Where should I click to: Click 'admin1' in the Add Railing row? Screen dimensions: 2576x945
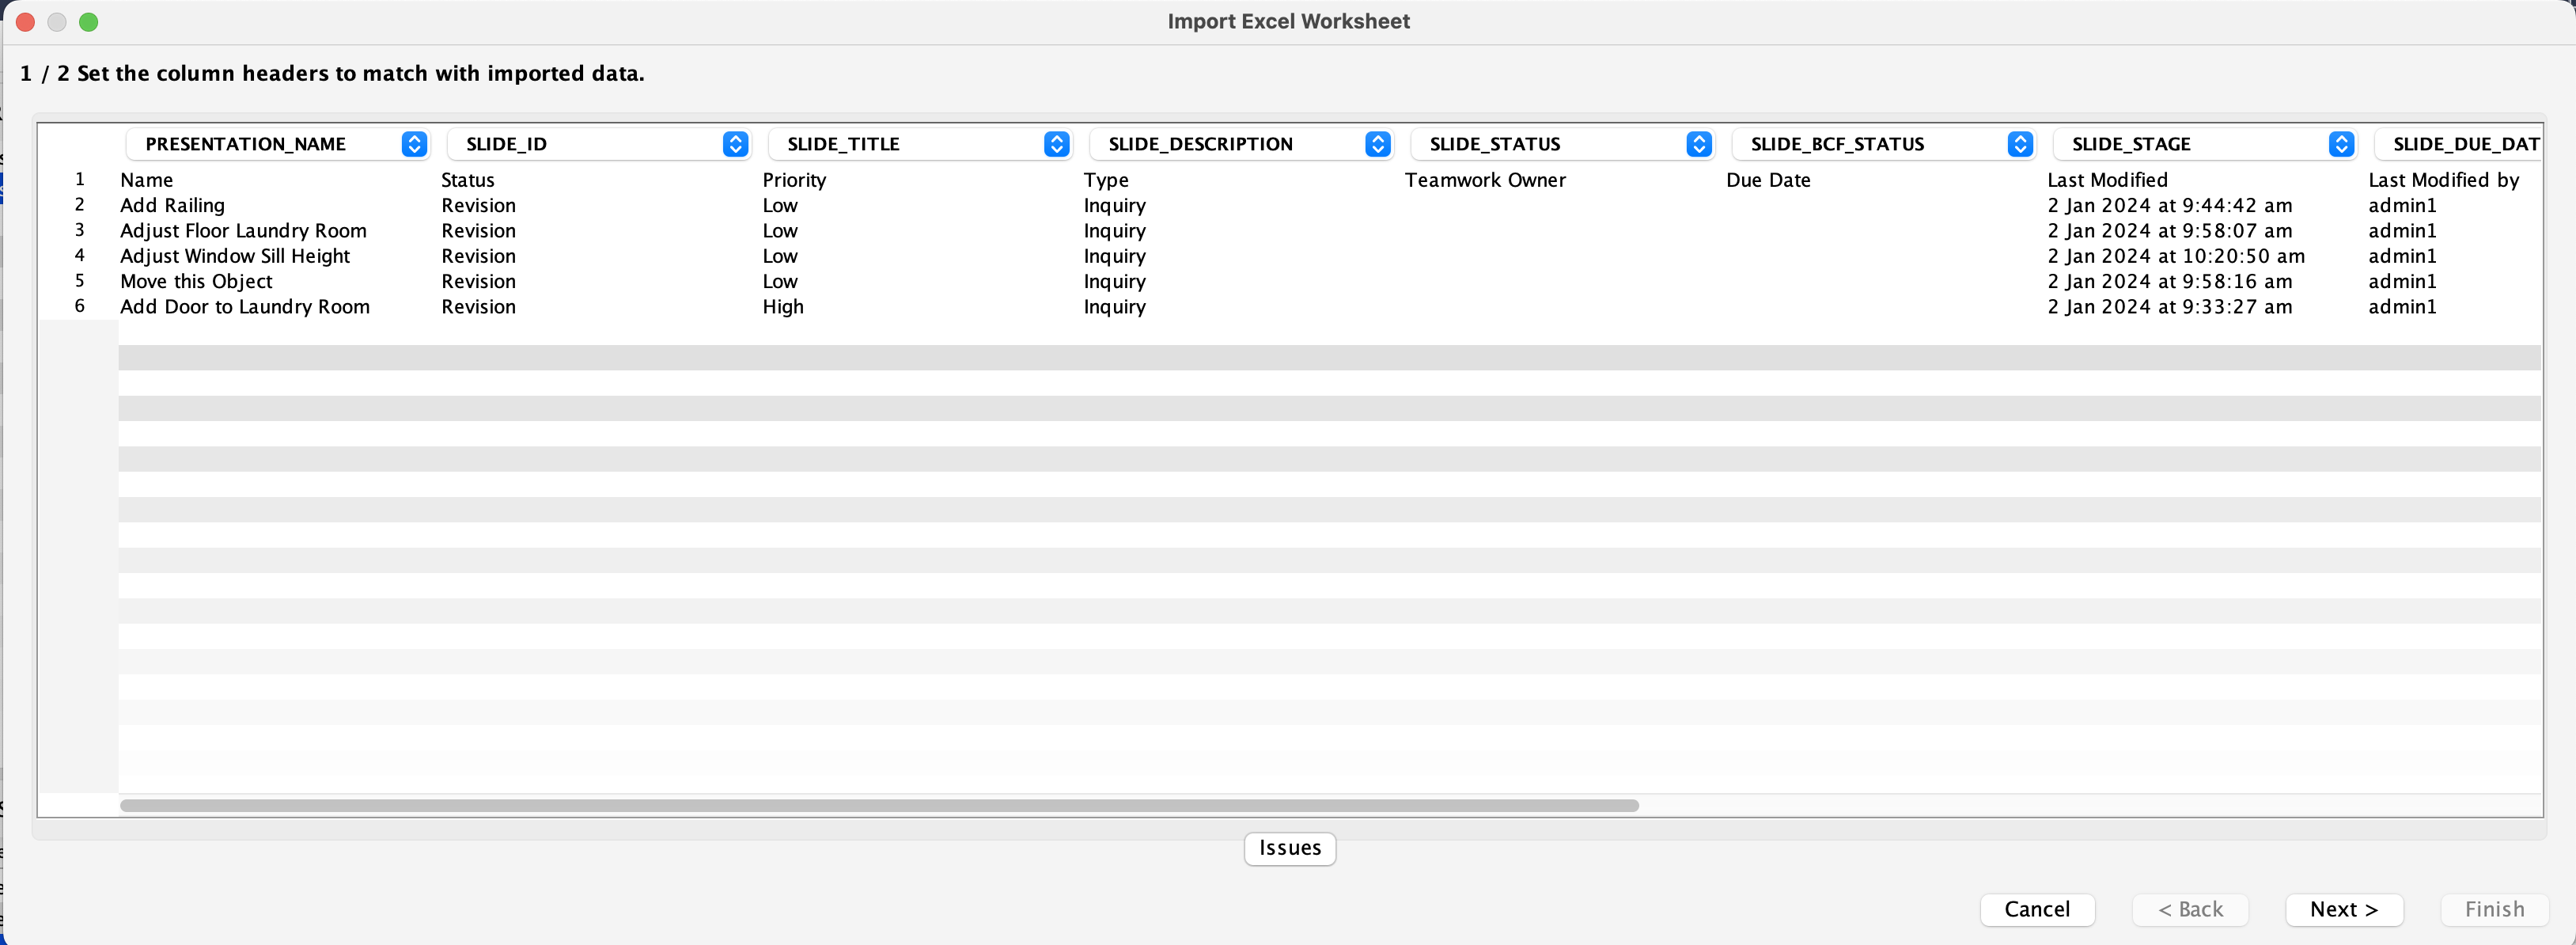tap(2402, 205)
